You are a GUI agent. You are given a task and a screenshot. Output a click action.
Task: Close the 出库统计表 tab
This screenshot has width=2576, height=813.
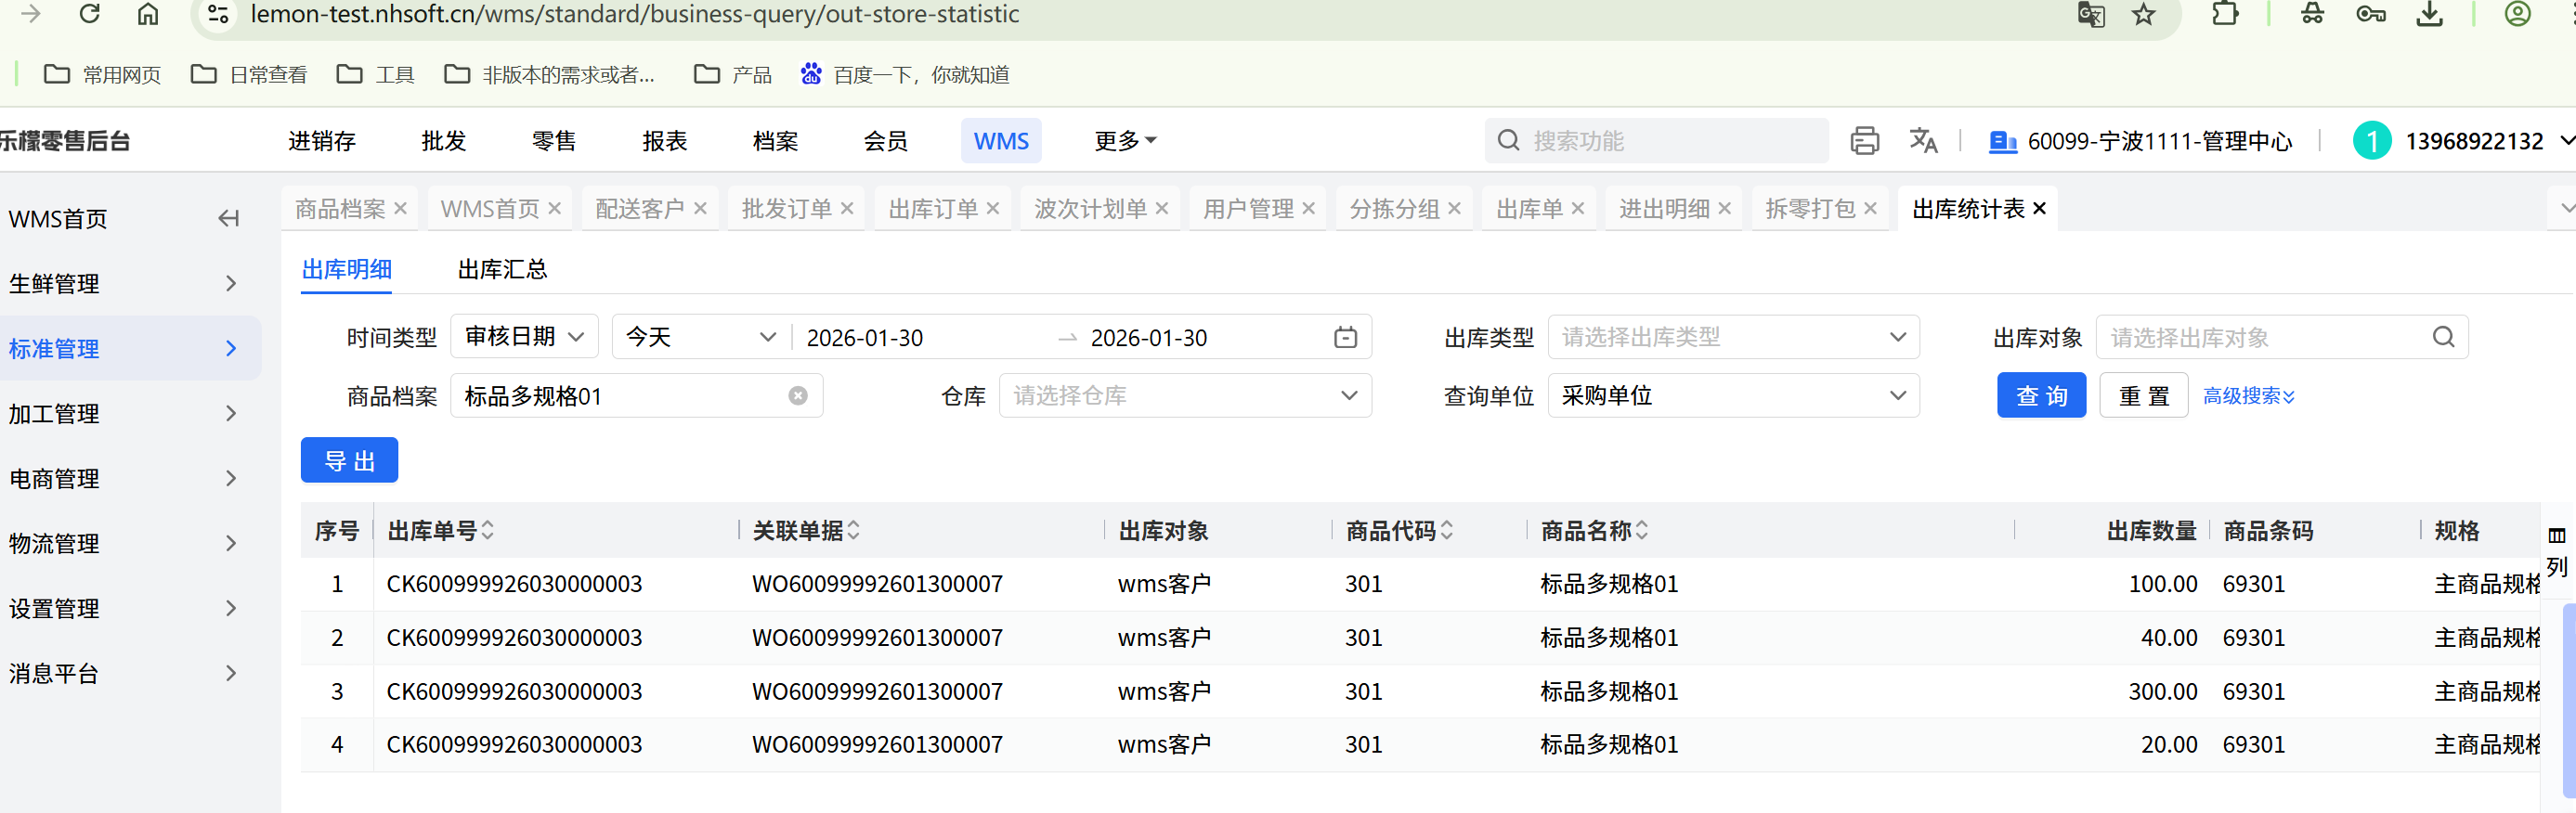click(x=2040, y=208)
